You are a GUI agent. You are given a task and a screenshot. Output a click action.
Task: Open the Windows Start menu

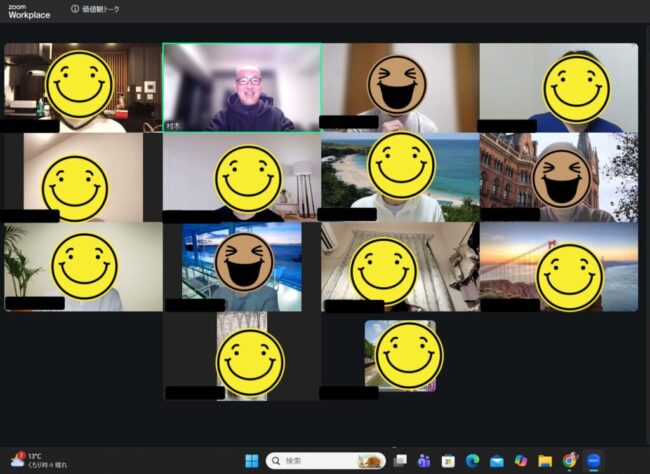coord(251,460)
